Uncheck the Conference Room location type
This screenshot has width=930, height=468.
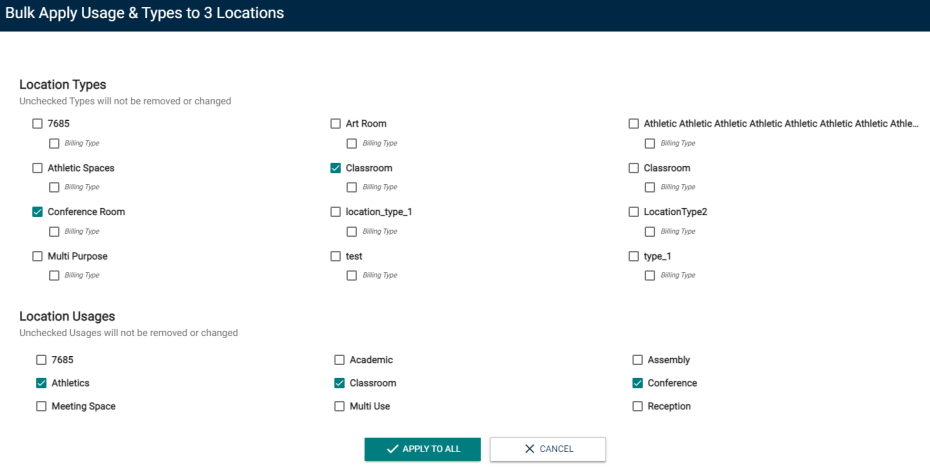pos(37,212)
